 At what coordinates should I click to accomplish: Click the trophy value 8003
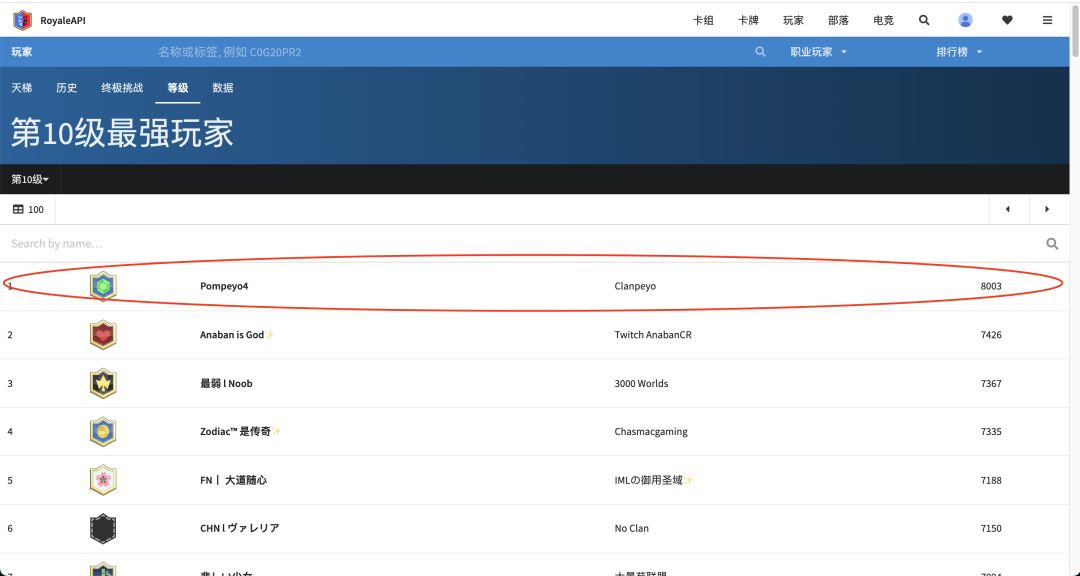point(991,286)
